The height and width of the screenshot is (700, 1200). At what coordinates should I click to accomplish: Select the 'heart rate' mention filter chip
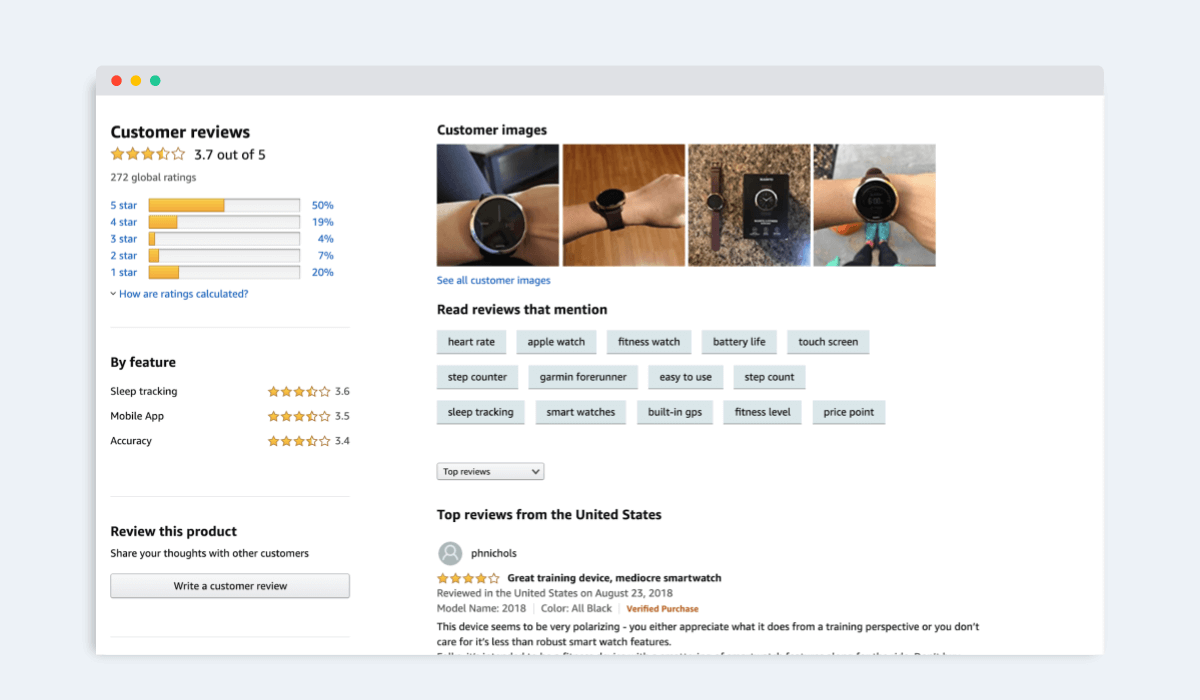[471, 341]
